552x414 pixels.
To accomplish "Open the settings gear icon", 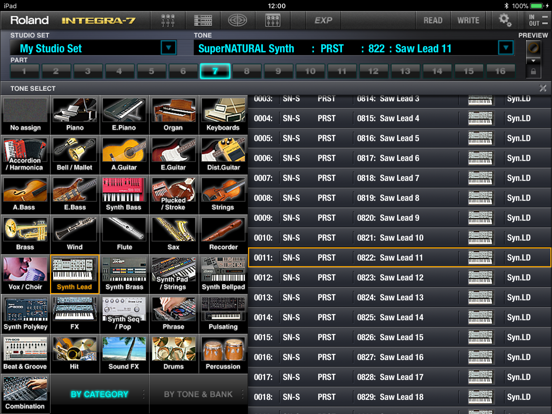I will click(504, 20).
